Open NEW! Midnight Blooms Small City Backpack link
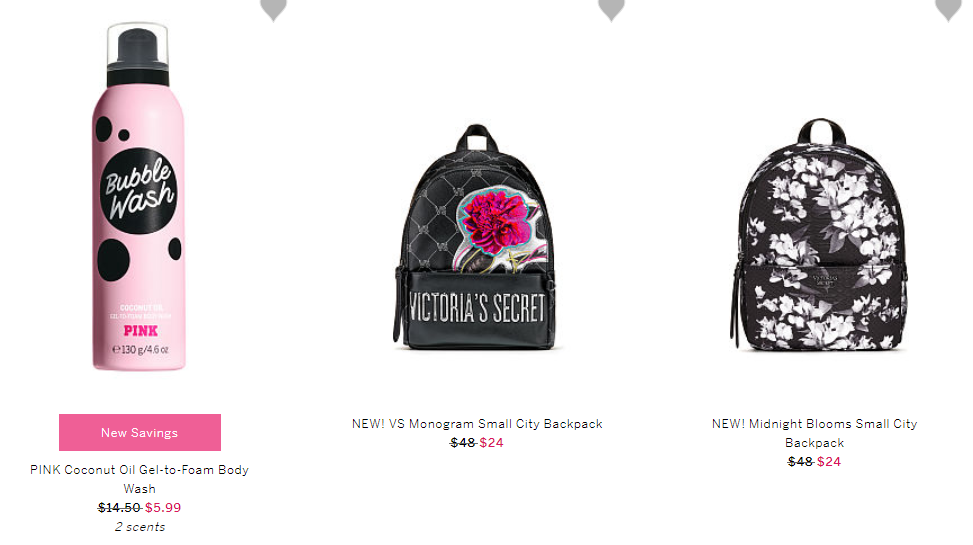973x545 pixels. 814,433
